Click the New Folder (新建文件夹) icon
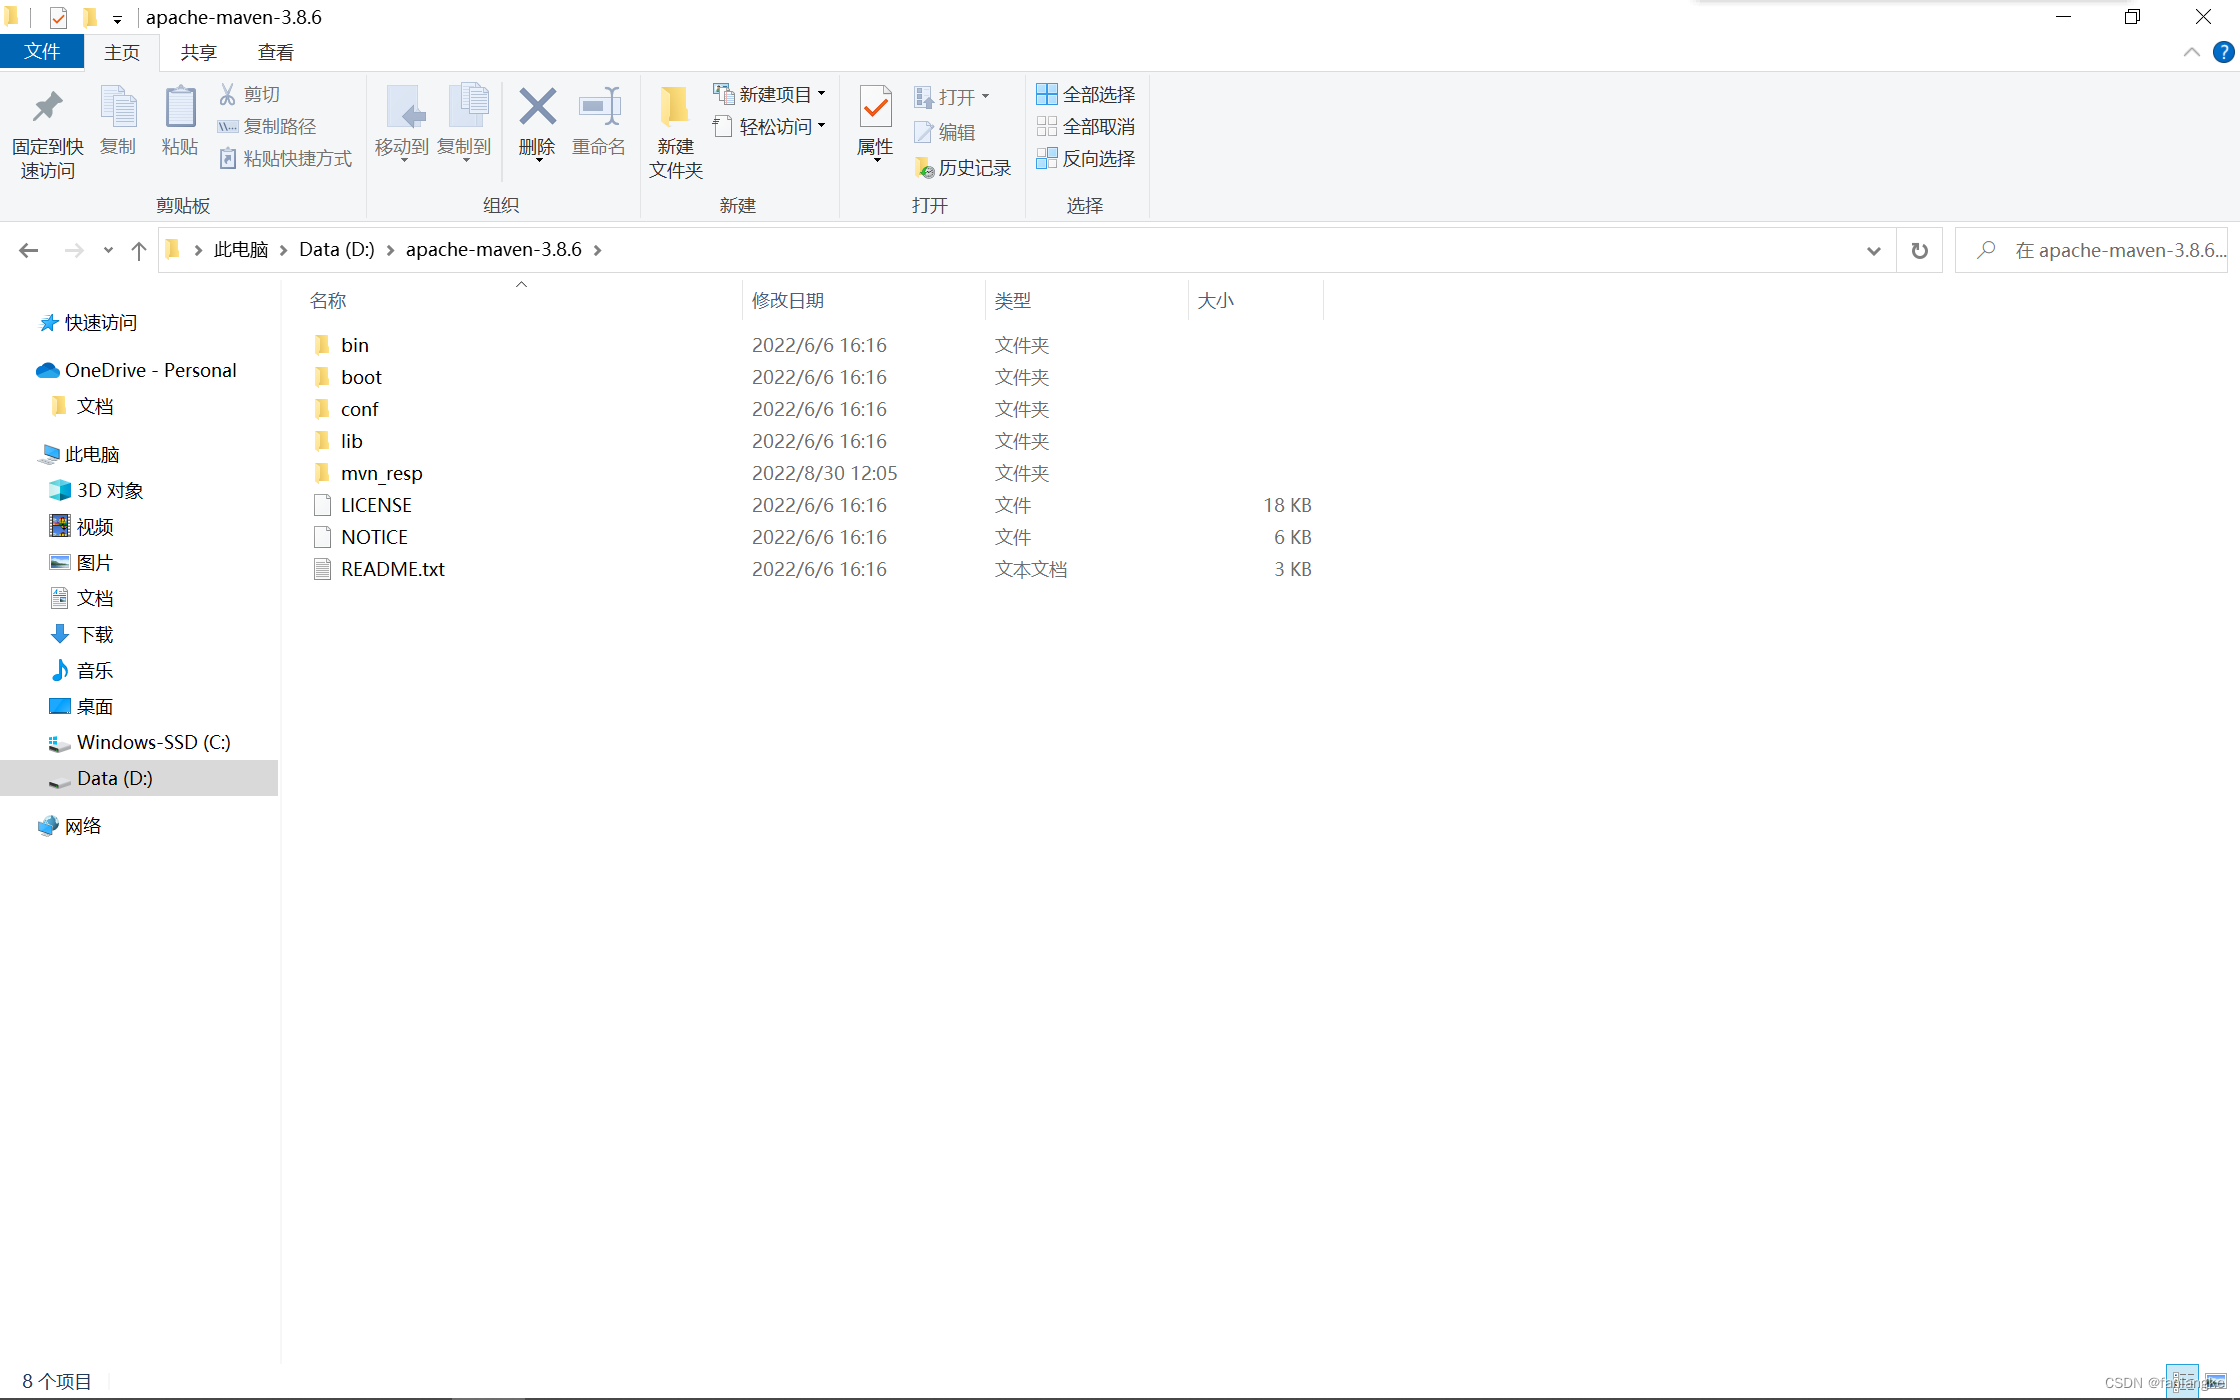The image size is (2240, 1400). [675, 106]
